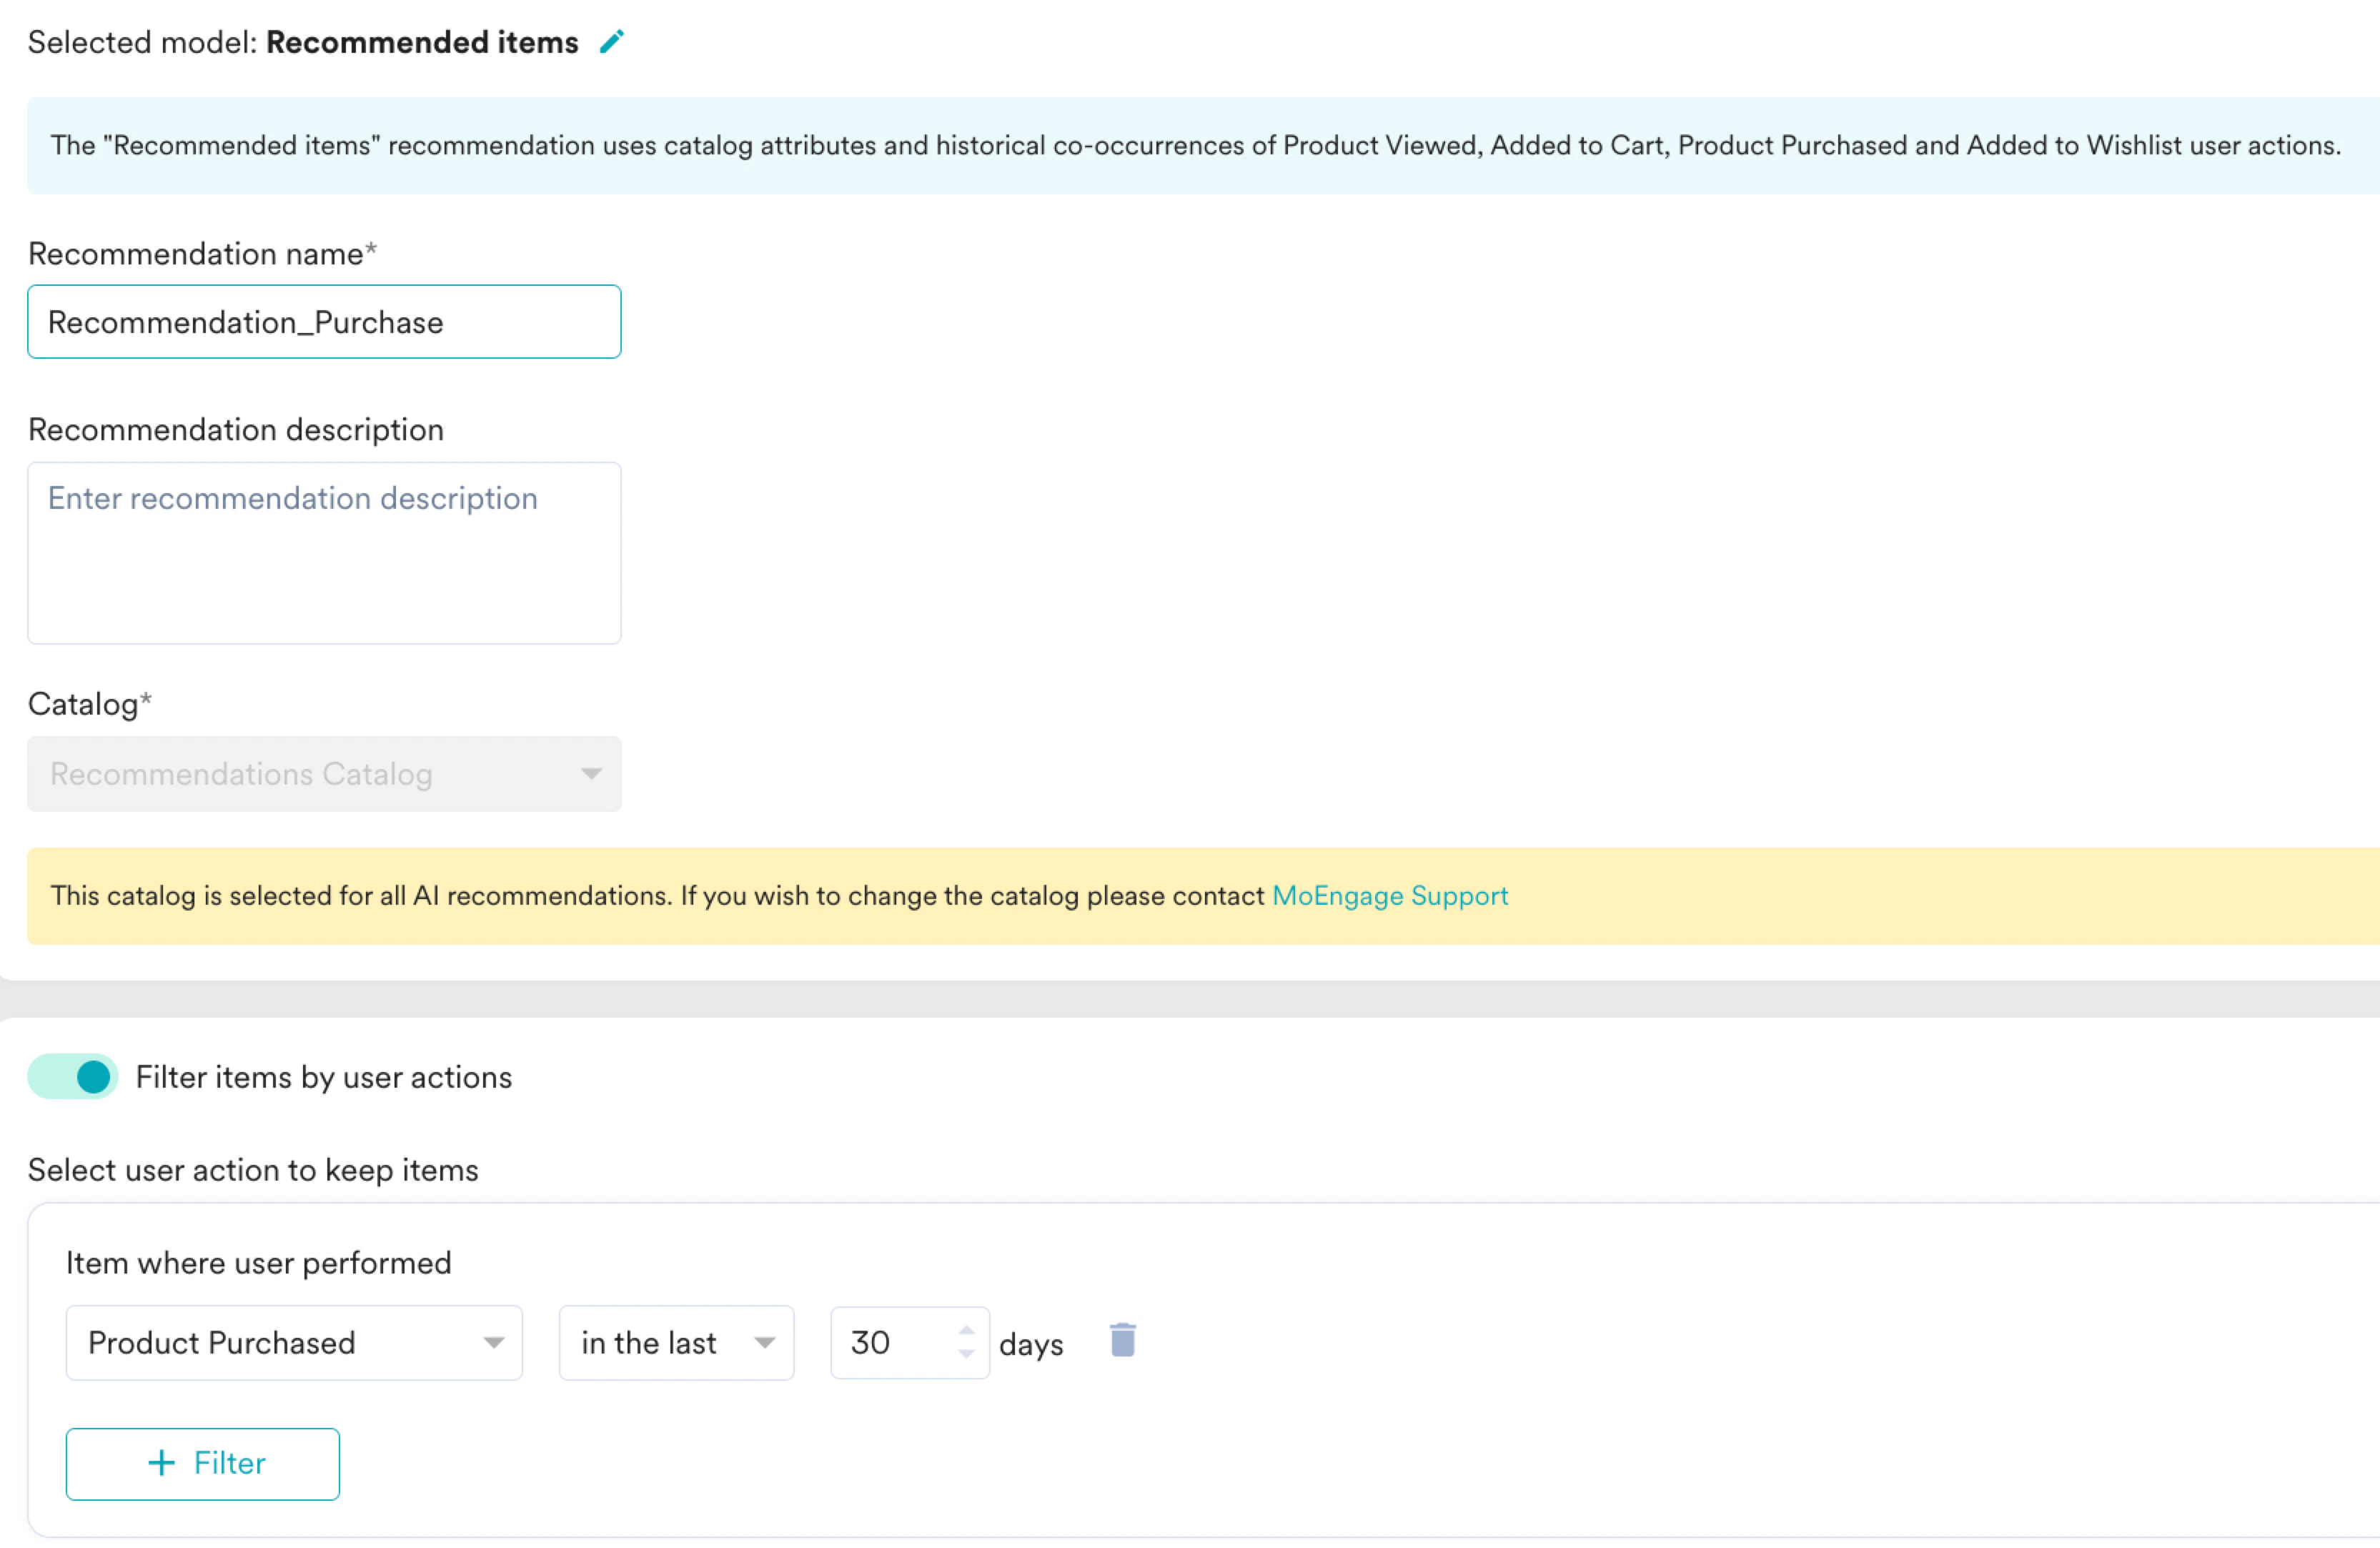Click the 'Filter items by user actions' label
This screenshot has height=1548, width=2380.
pyautogui.click(x=323, y=1077)
